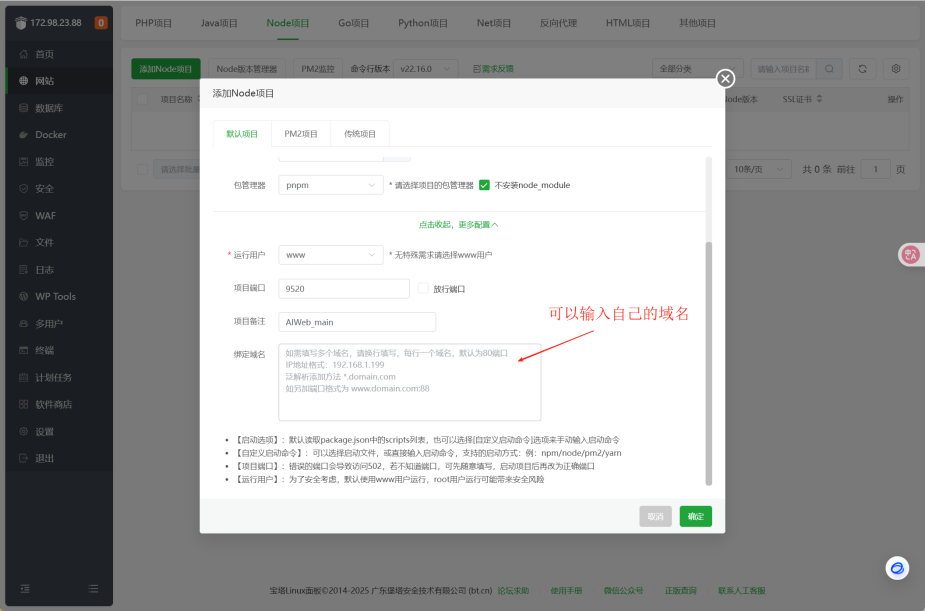Tick the checkbox beside 请选择批量 dropdown
Image resolution: width=925 pixels, height=611 pixels.
point(142,169)
